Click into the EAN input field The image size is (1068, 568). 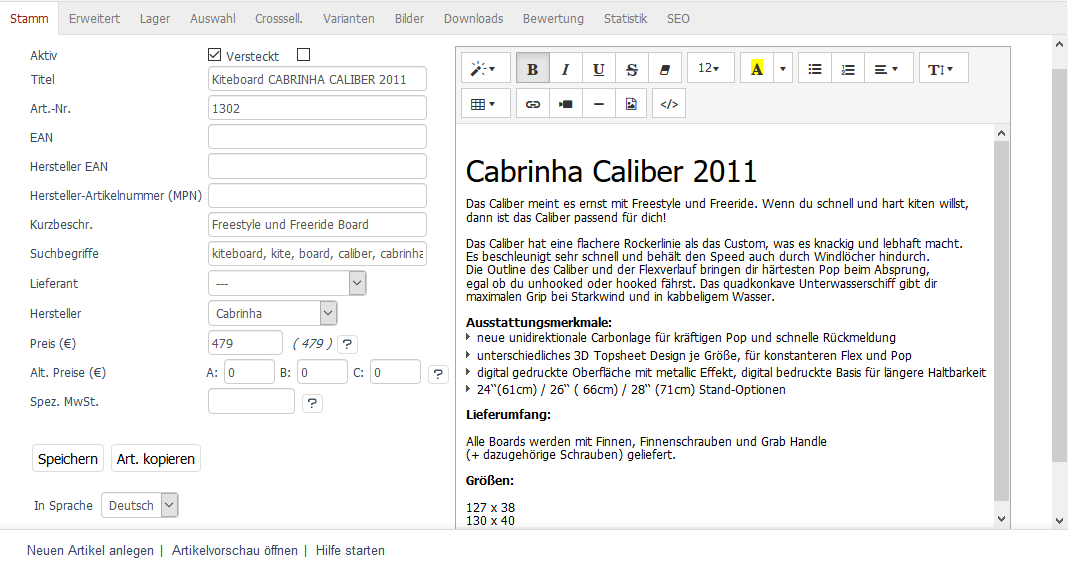pos(317,137)
